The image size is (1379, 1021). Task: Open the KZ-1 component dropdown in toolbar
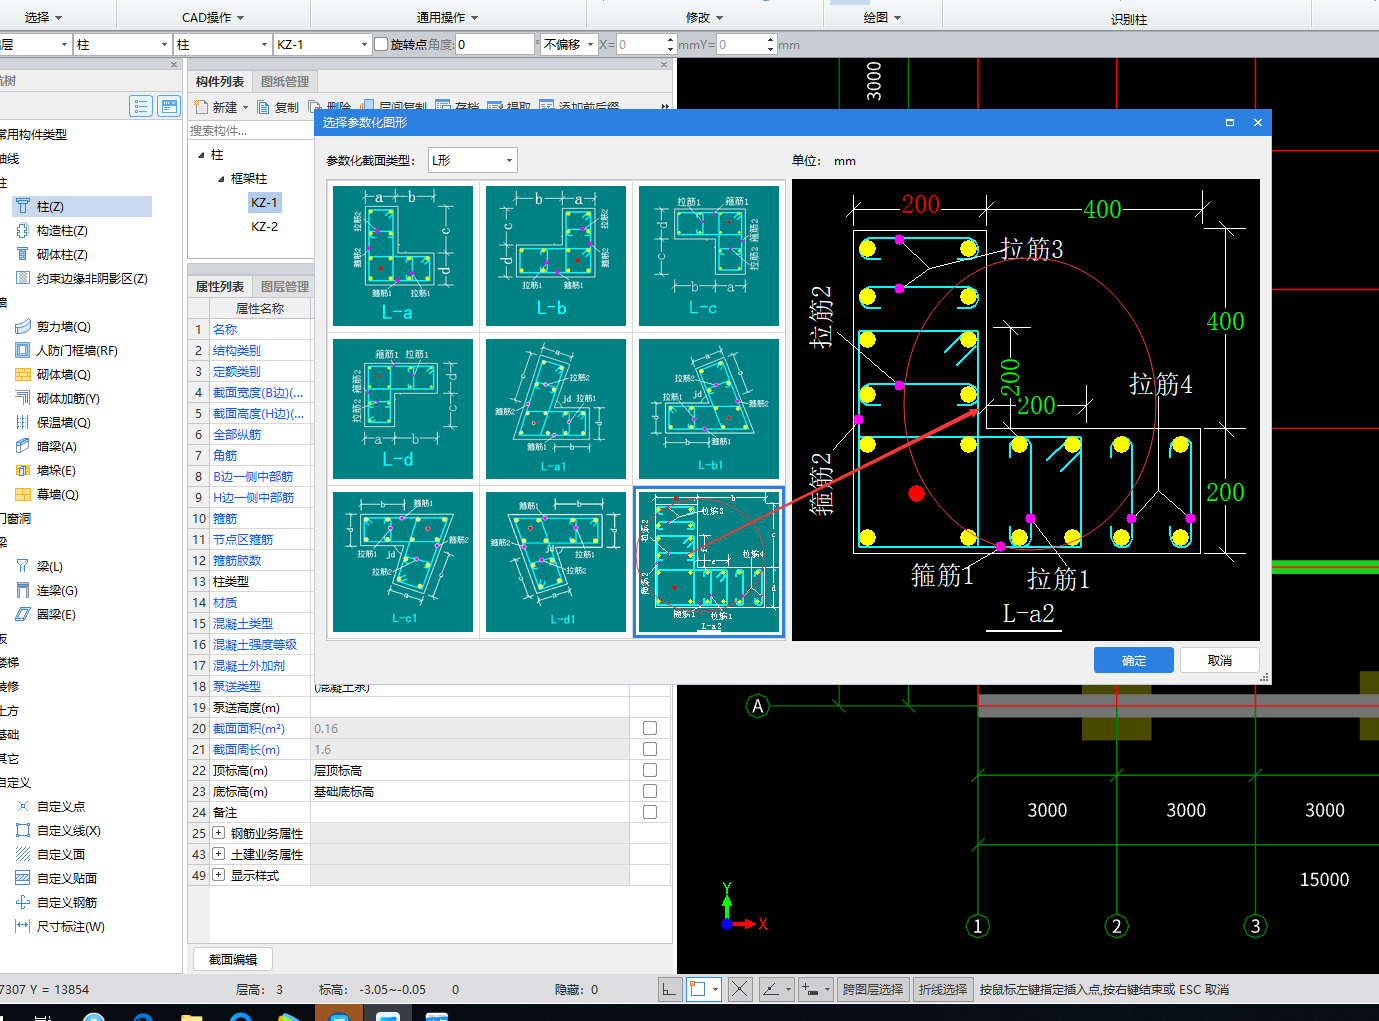click(x=364, y=45)
